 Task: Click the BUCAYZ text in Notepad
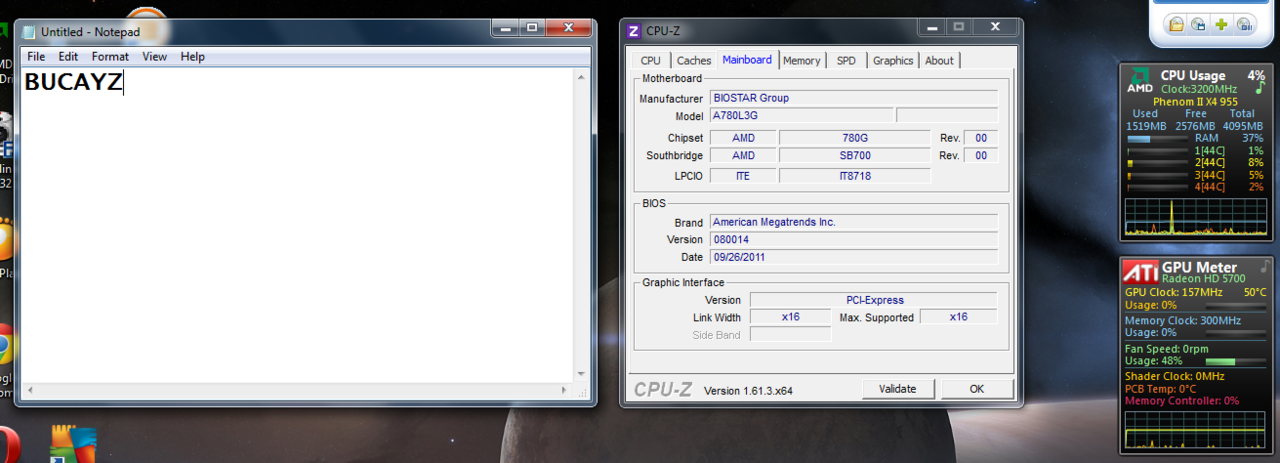[x=73, y=83]
